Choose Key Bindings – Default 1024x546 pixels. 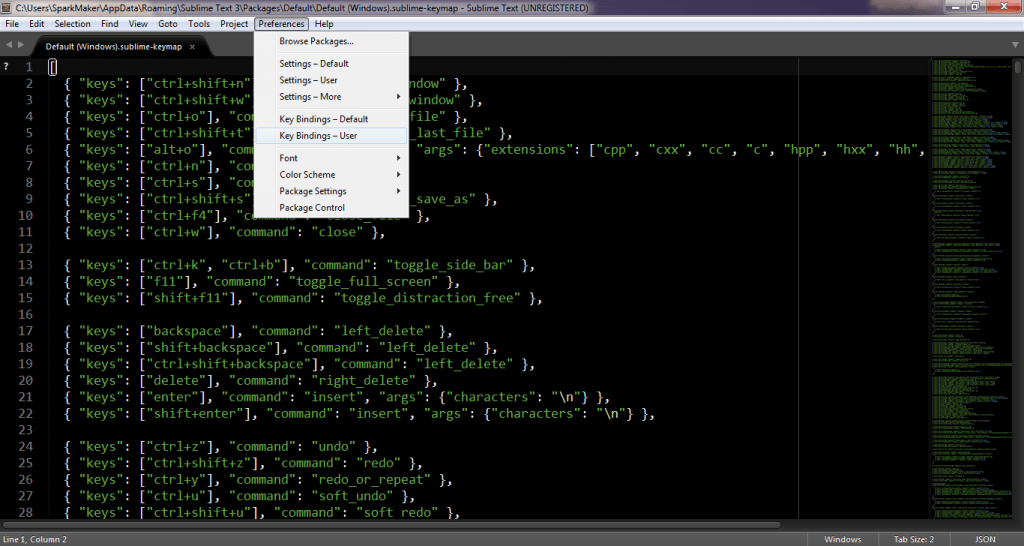[323, 119]
